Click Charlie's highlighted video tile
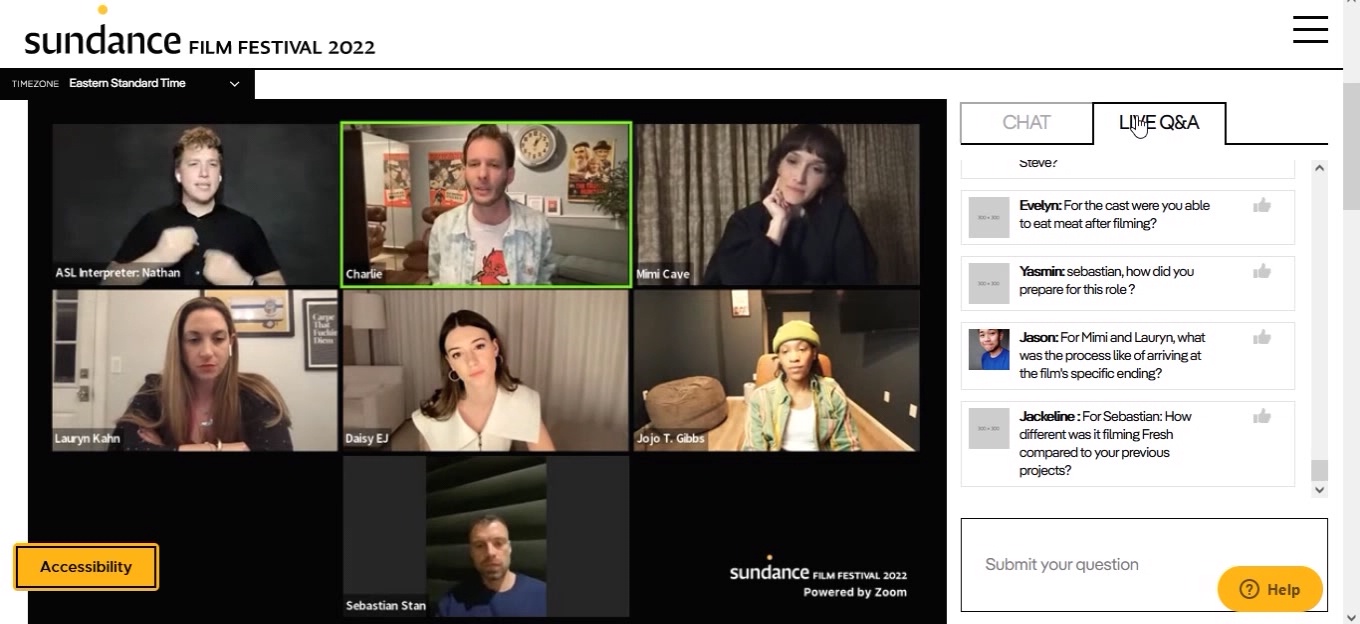Screen dimensions: 1360x624 tap(486, 205)
